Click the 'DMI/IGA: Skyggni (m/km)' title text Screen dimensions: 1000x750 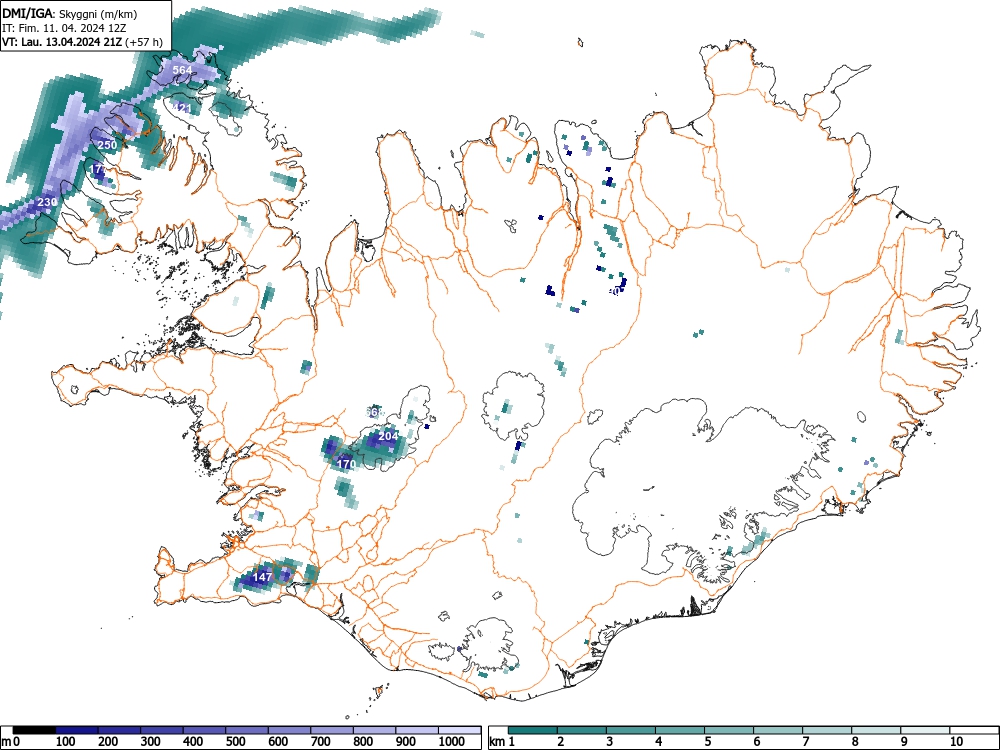(70, 14)
